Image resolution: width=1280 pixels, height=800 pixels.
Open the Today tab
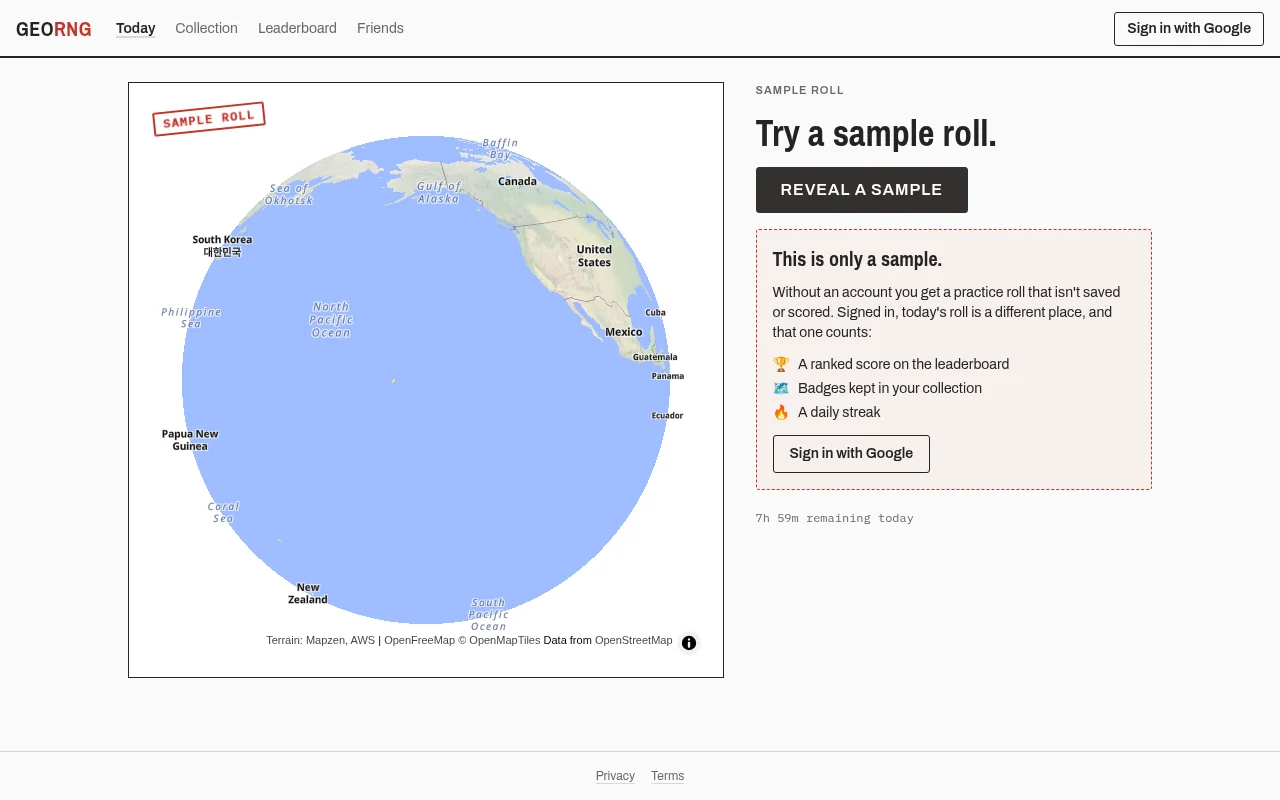(136, 28)
